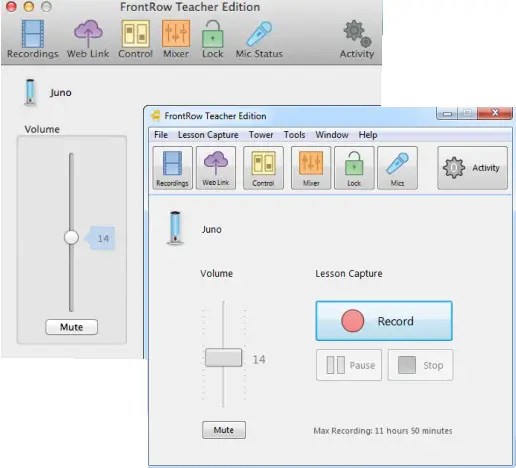Image resolution: width=516 pixels, height=468 pixels.
Task: Click the Stop recording button
Action: click(420, 365)
